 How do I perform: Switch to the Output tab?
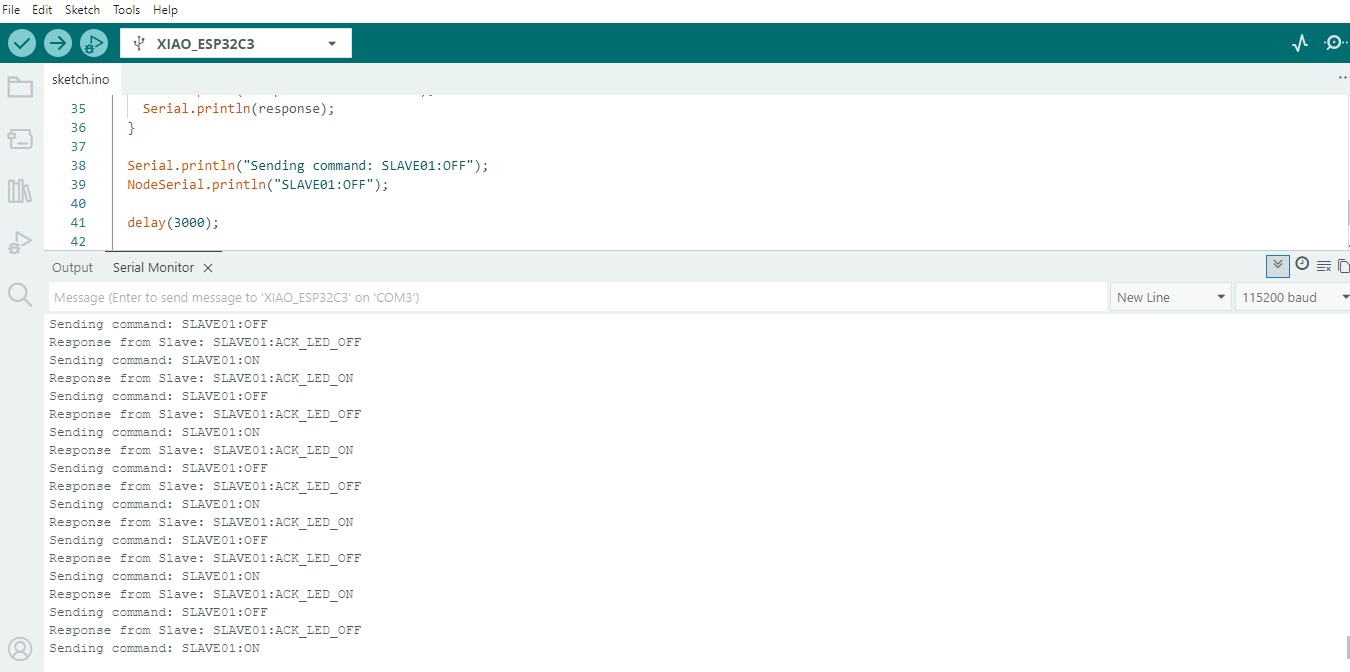72,268
